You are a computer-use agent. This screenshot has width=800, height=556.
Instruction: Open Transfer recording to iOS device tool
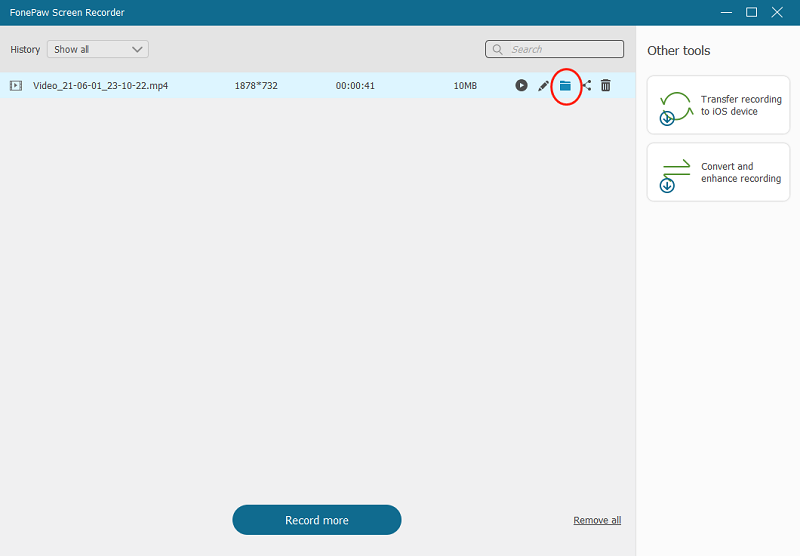(718, 105)
